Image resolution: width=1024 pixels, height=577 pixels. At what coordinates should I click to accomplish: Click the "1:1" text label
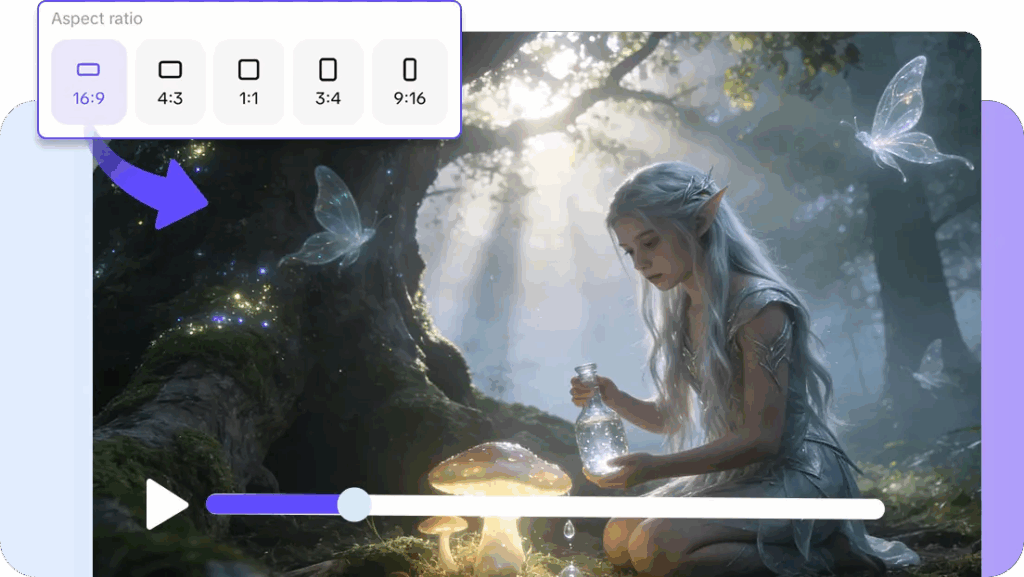(x=249, y=99)
